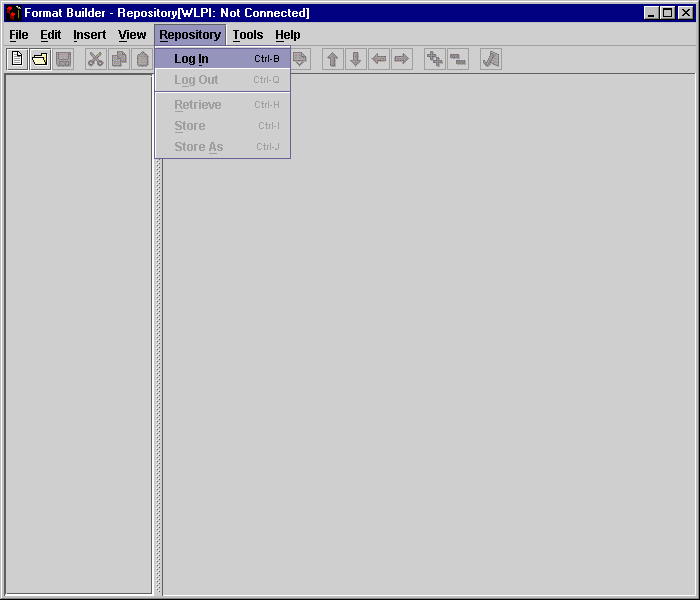Choose Retrieve from Repository menu
Screen dimensions: 700x600
[x=223, y=105]
